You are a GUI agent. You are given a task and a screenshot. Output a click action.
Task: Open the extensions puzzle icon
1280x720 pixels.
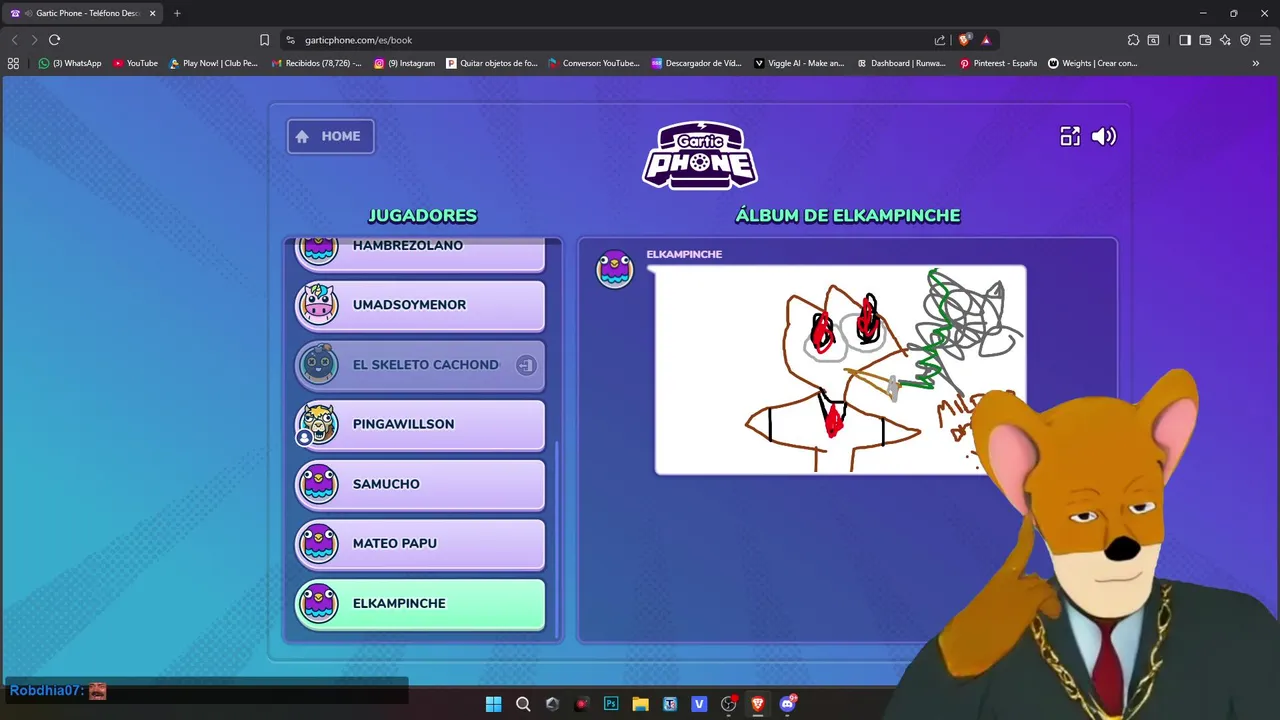click(x=1133, y=40)
